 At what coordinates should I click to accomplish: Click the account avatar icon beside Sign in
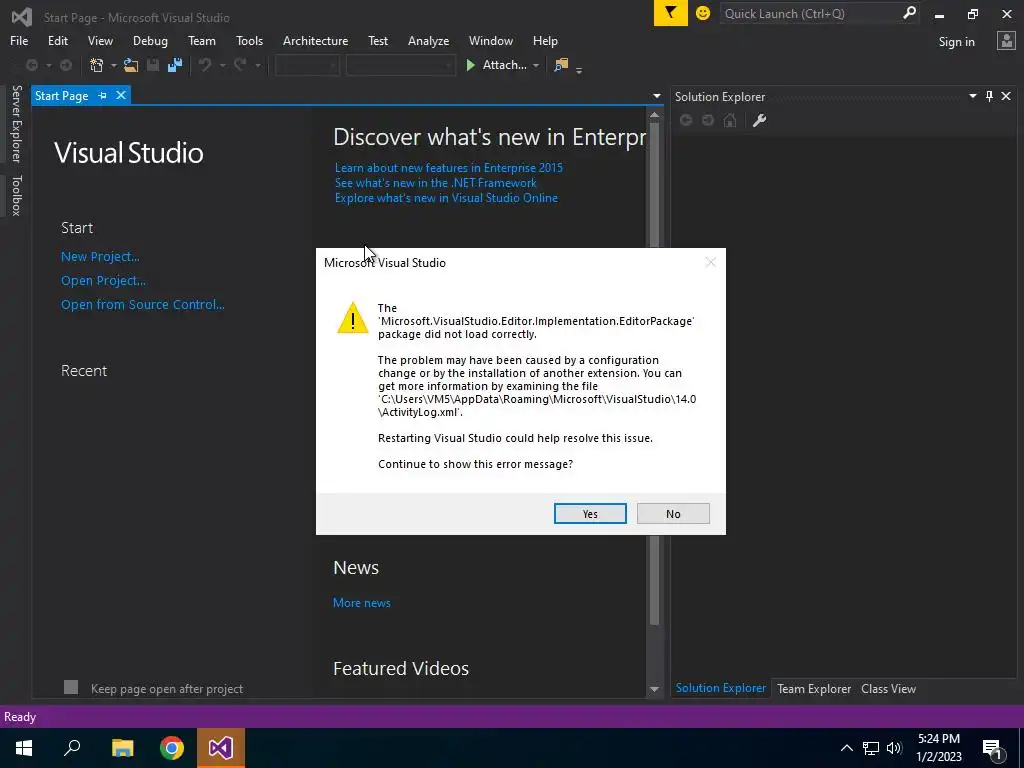coord(1006,41)
